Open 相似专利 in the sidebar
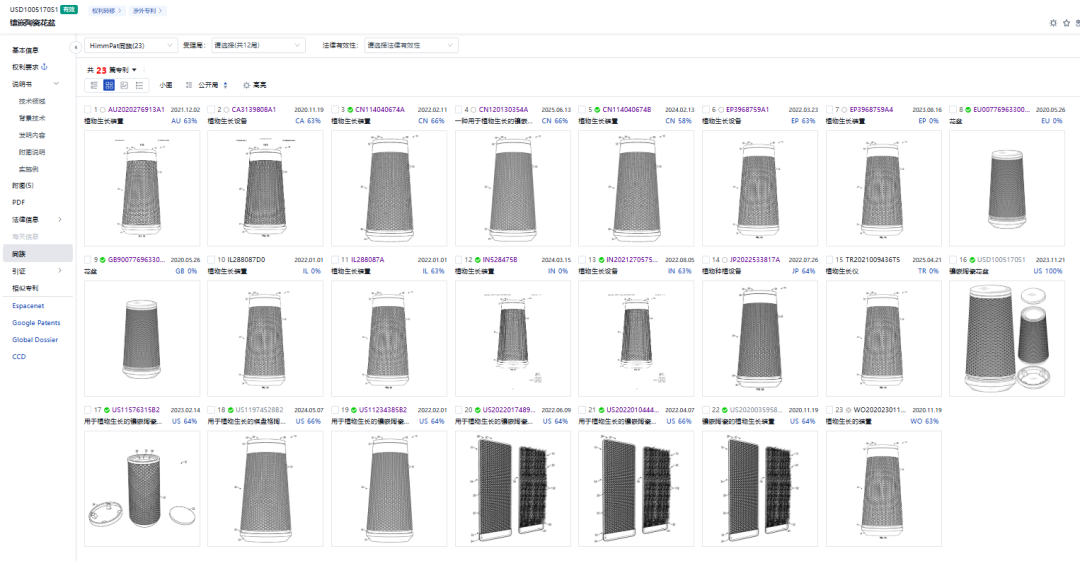 click(x=25, y=288)
